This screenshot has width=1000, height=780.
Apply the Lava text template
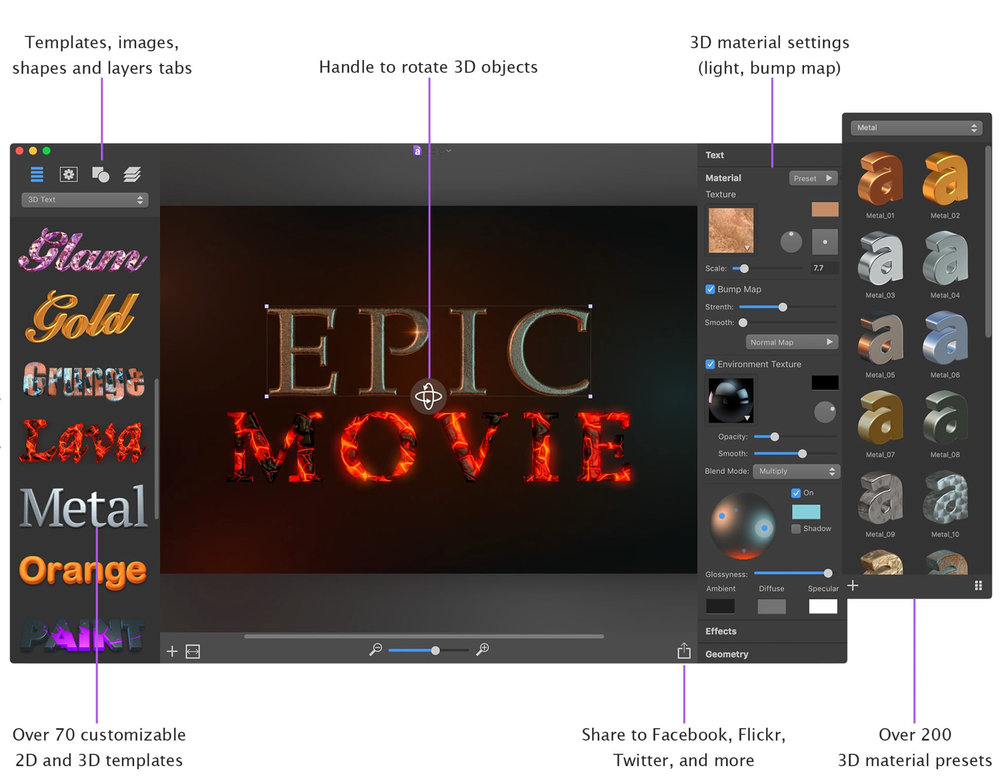click(82, 441)
